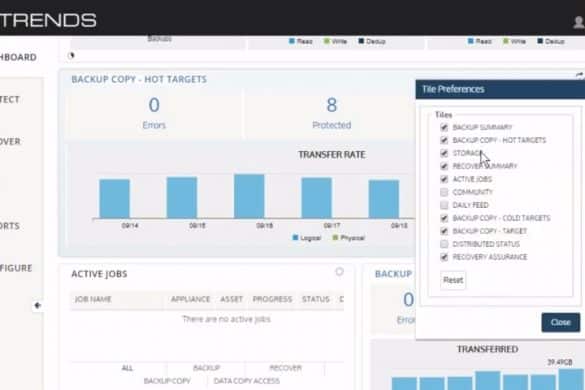Sort by the Status column header
Viewport: 585px width, 390px height.
316,299
